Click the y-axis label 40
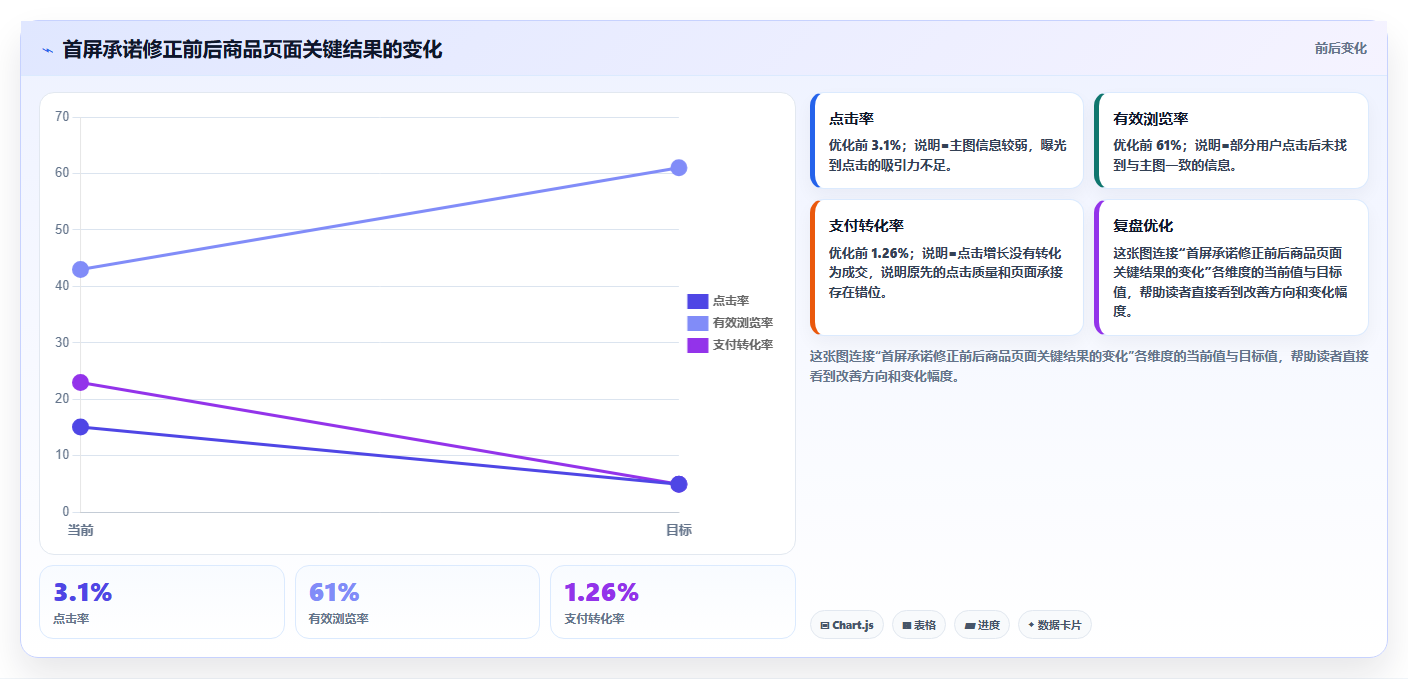The width and height of the screenshot is (1408, 679). (62, 286)
